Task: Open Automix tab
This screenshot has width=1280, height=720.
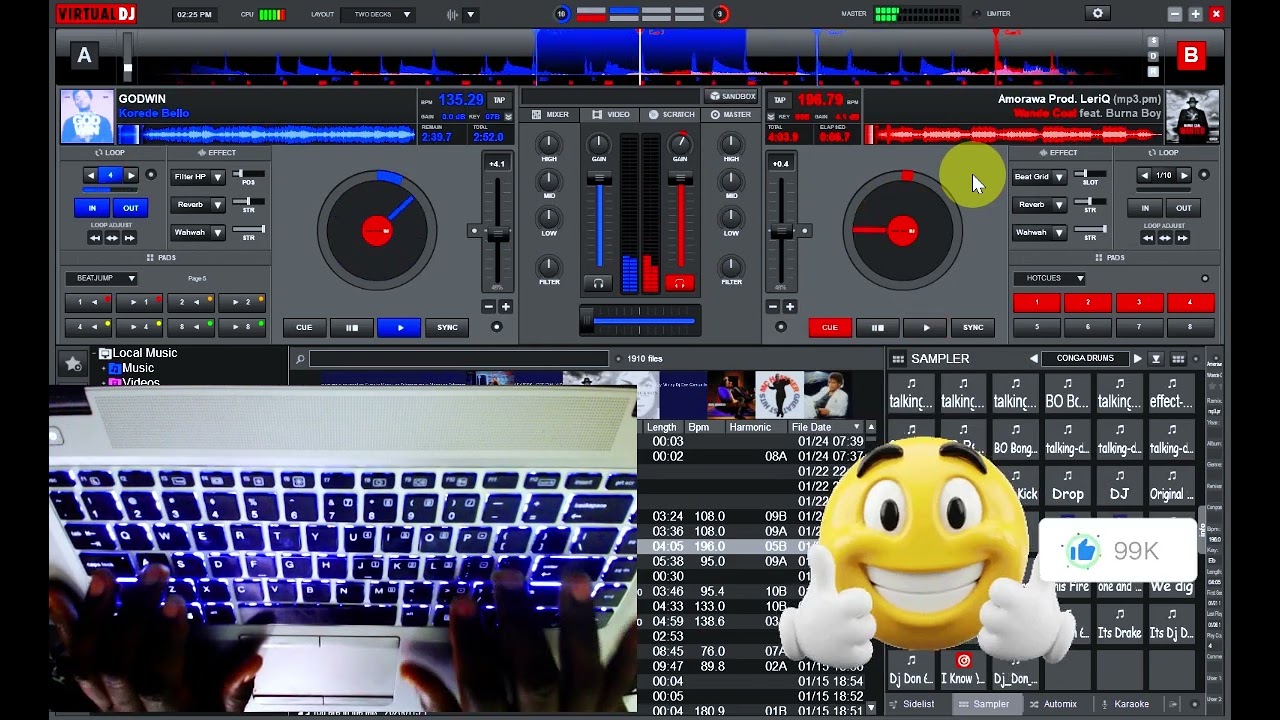Action: point(1053,704)
